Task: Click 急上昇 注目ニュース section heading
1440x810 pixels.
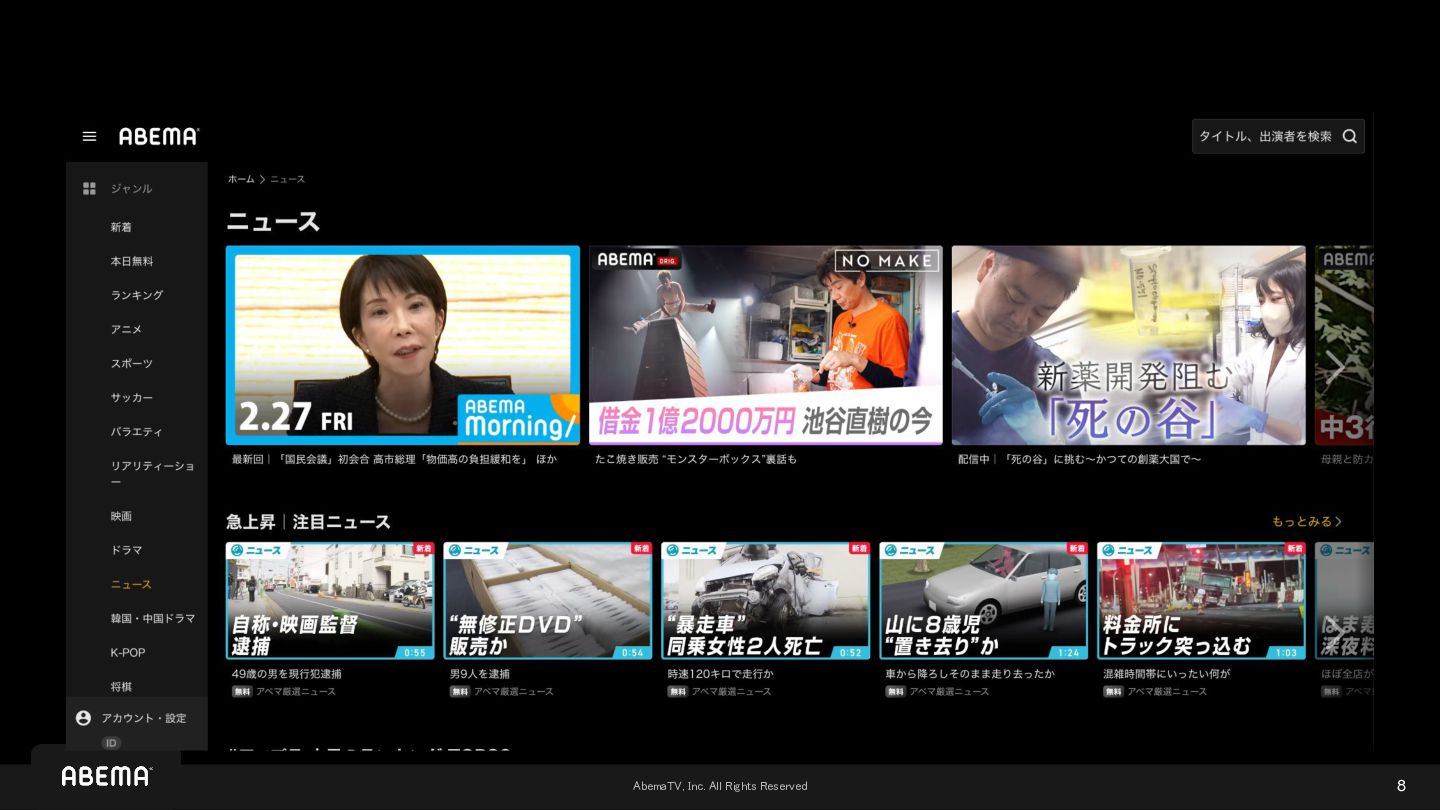Action: (308, 522)
